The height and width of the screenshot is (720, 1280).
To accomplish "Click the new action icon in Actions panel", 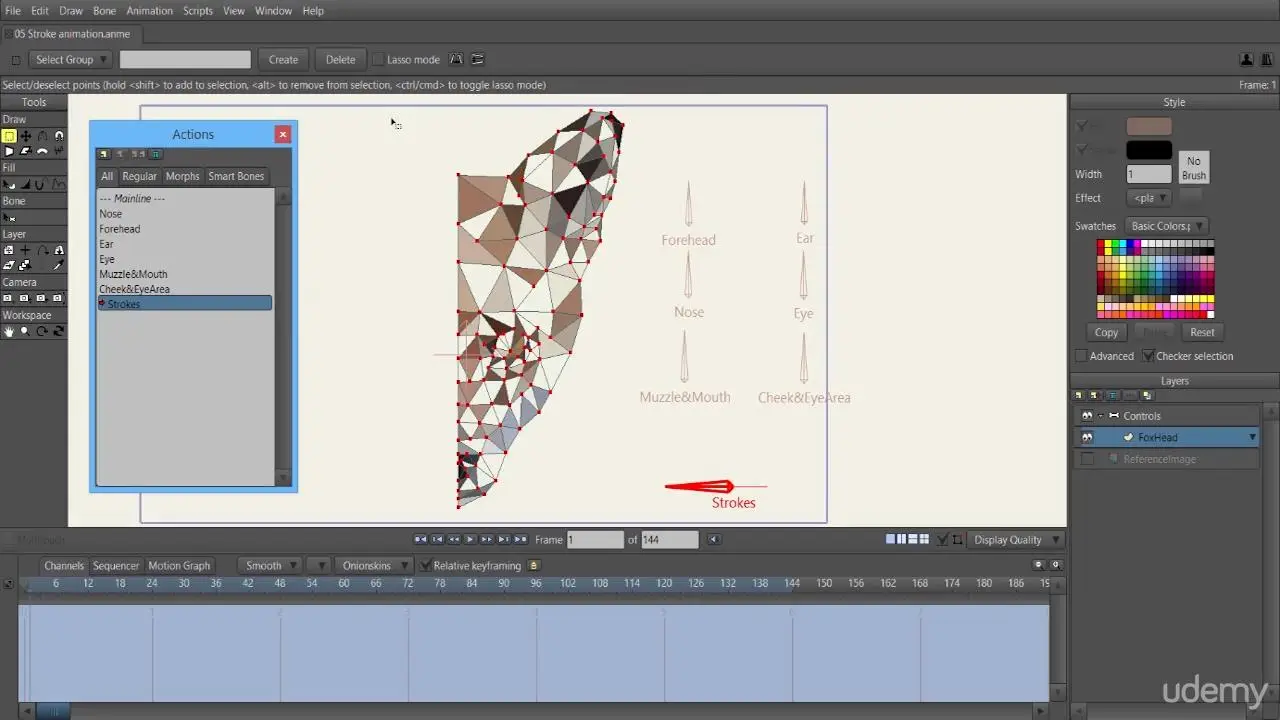I will (x=104, y=154).
